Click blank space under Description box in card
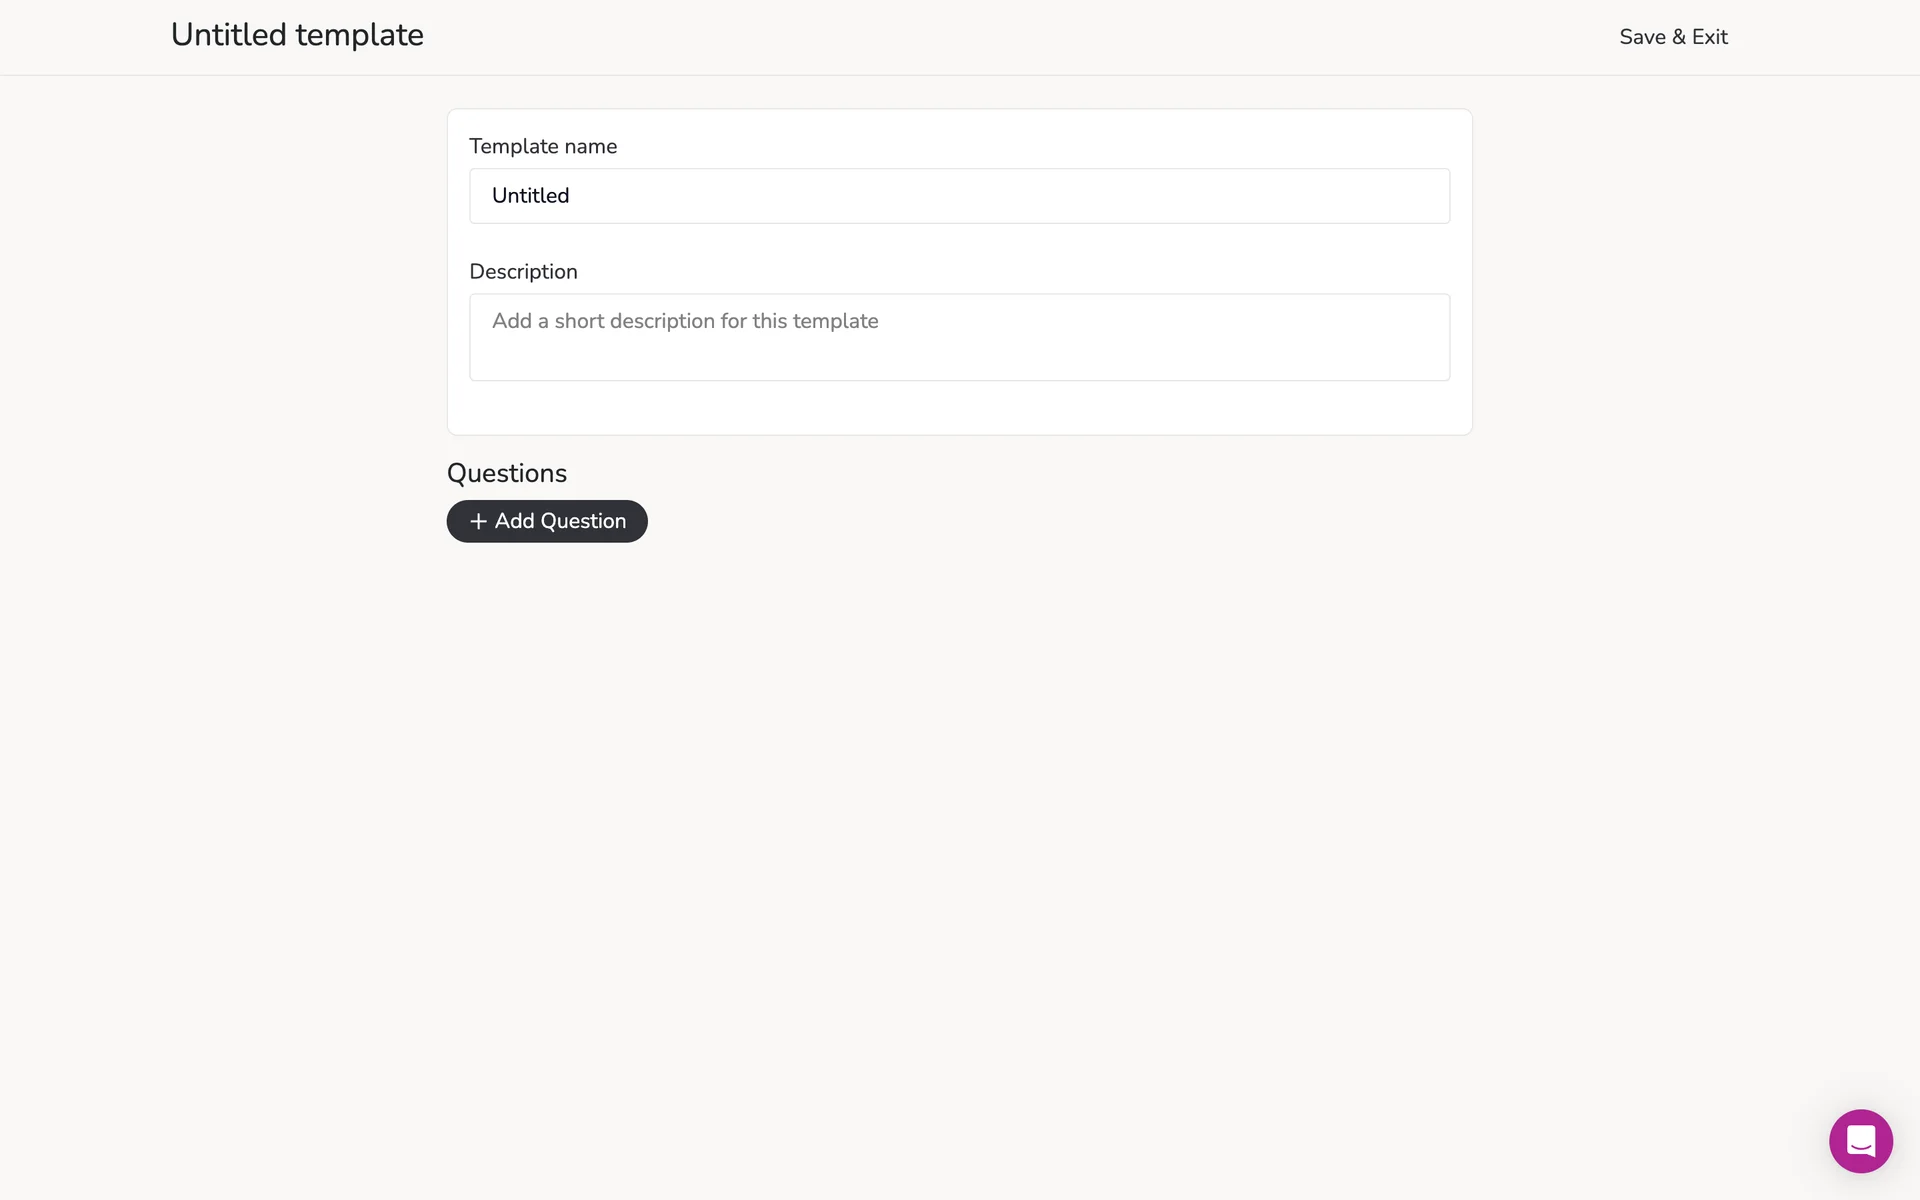The image size is (1920, 1200). tap(958, 408)
